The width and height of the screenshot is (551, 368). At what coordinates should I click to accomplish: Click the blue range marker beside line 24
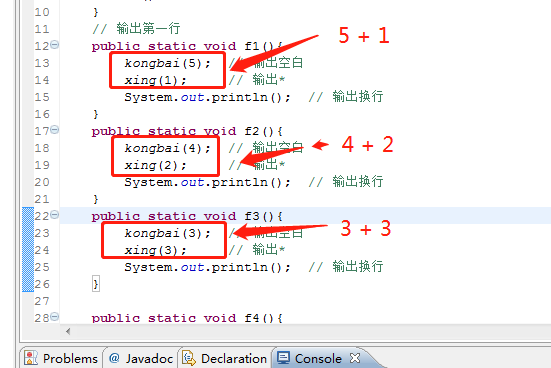(x=28, y=250)
